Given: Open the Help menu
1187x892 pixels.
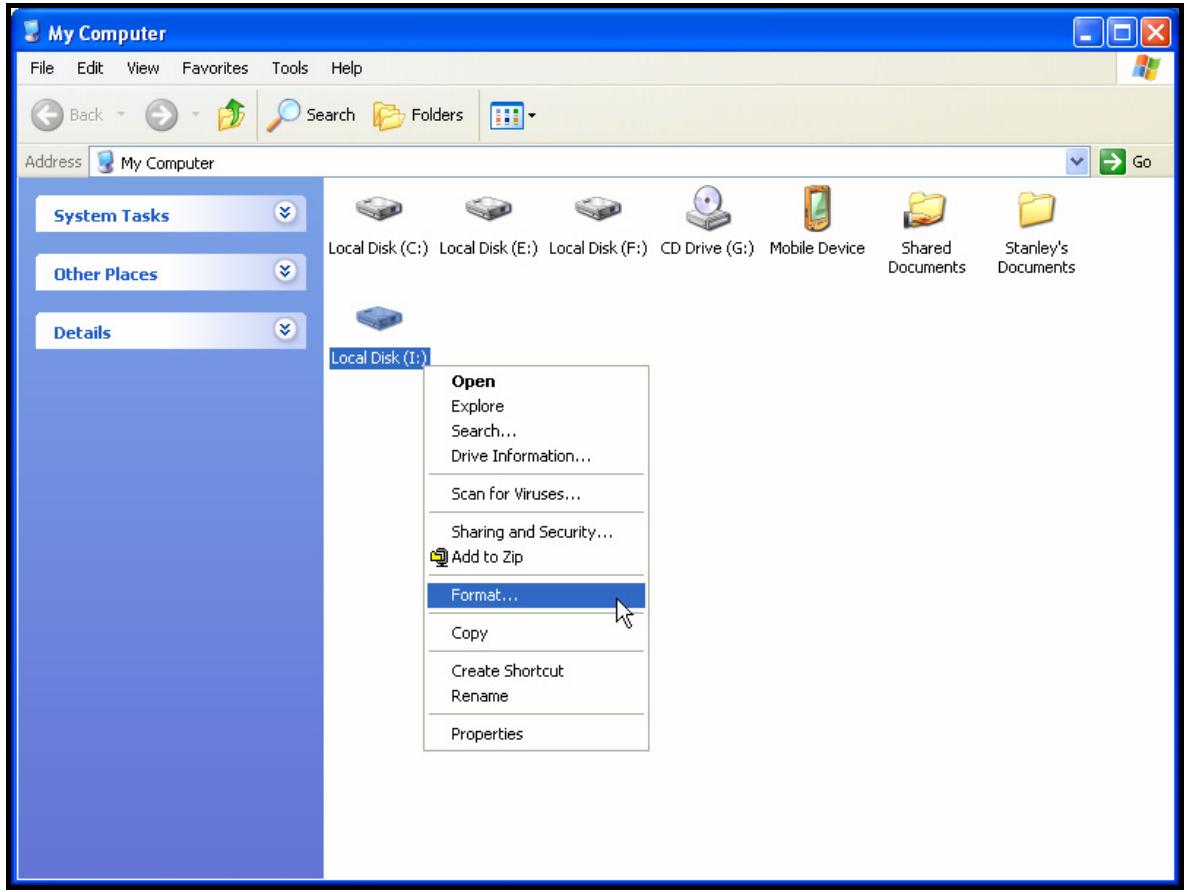Looking at the screenshot, I should point(346,68).
